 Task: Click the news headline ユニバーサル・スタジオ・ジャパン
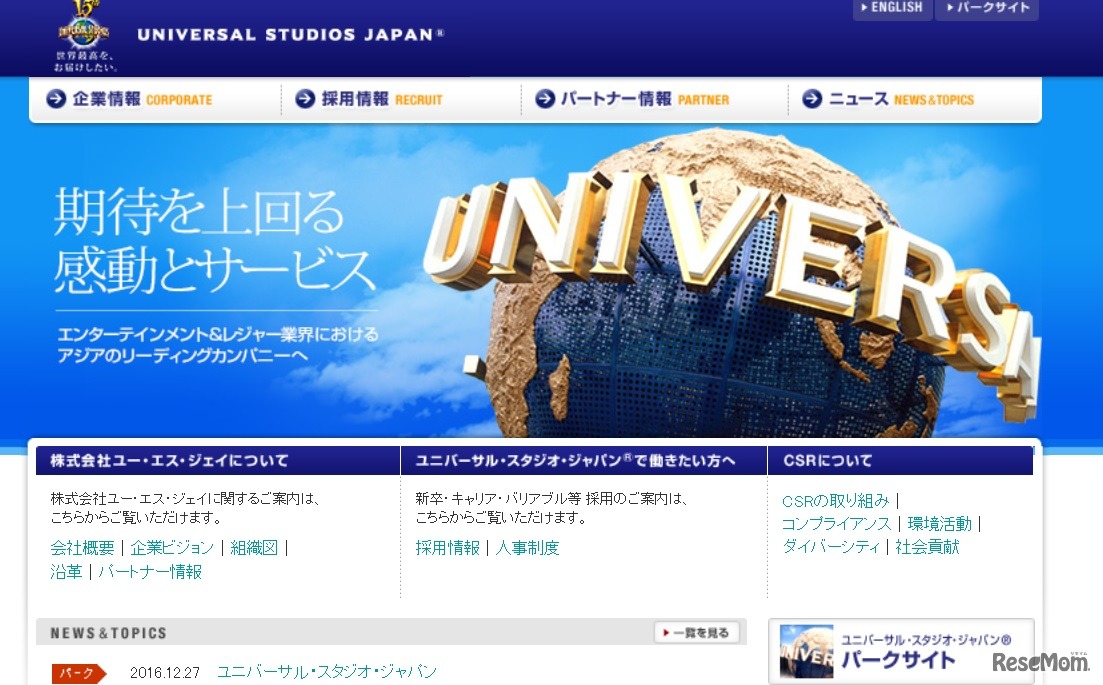pyautogui.click(x=327, y=673)
